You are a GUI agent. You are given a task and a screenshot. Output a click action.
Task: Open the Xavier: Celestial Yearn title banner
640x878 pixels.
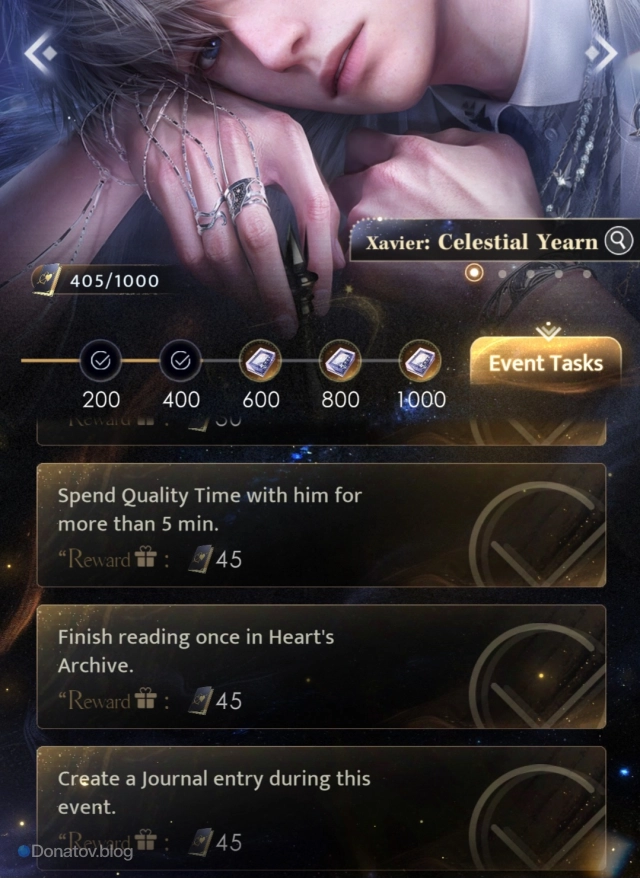(482, 241)
